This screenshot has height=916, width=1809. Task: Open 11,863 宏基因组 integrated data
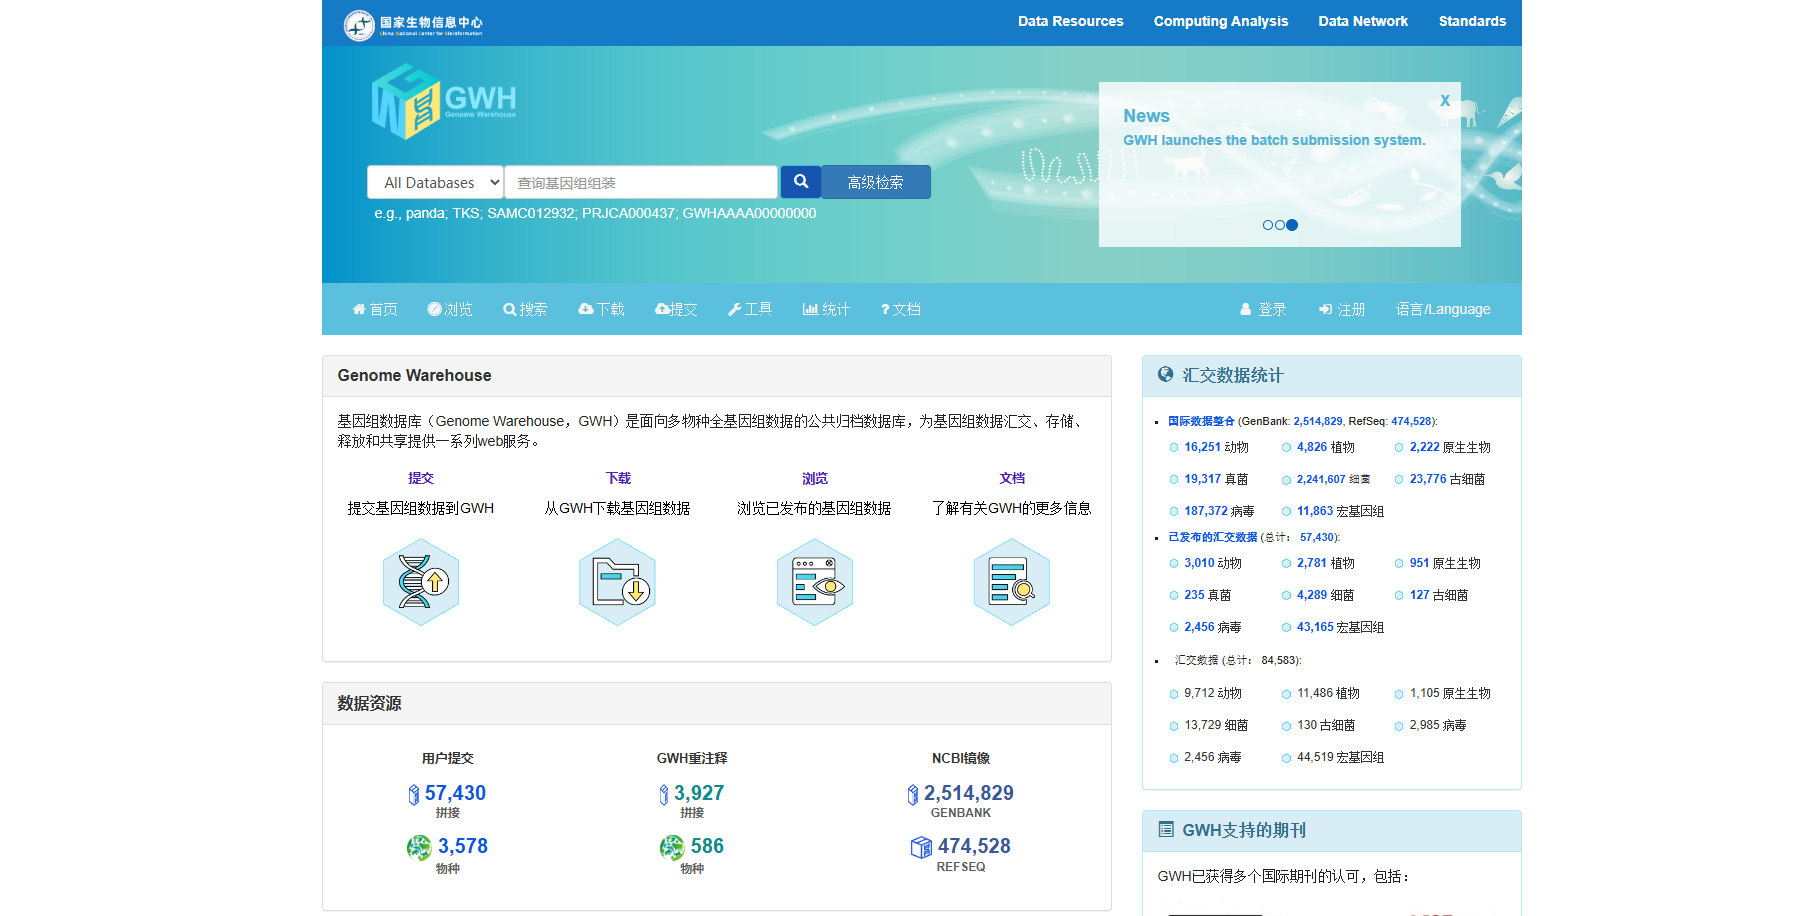1340,511
